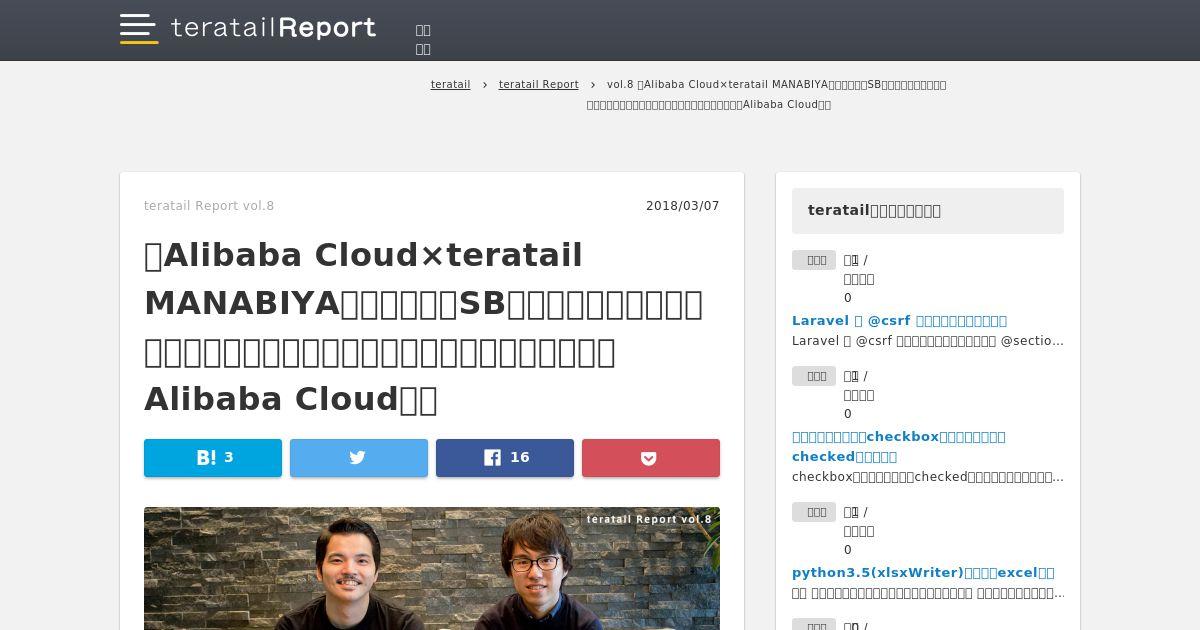Click teratail Report vol.8 label
Screen dimensions: 1200x630
click(x=209, y=206)
